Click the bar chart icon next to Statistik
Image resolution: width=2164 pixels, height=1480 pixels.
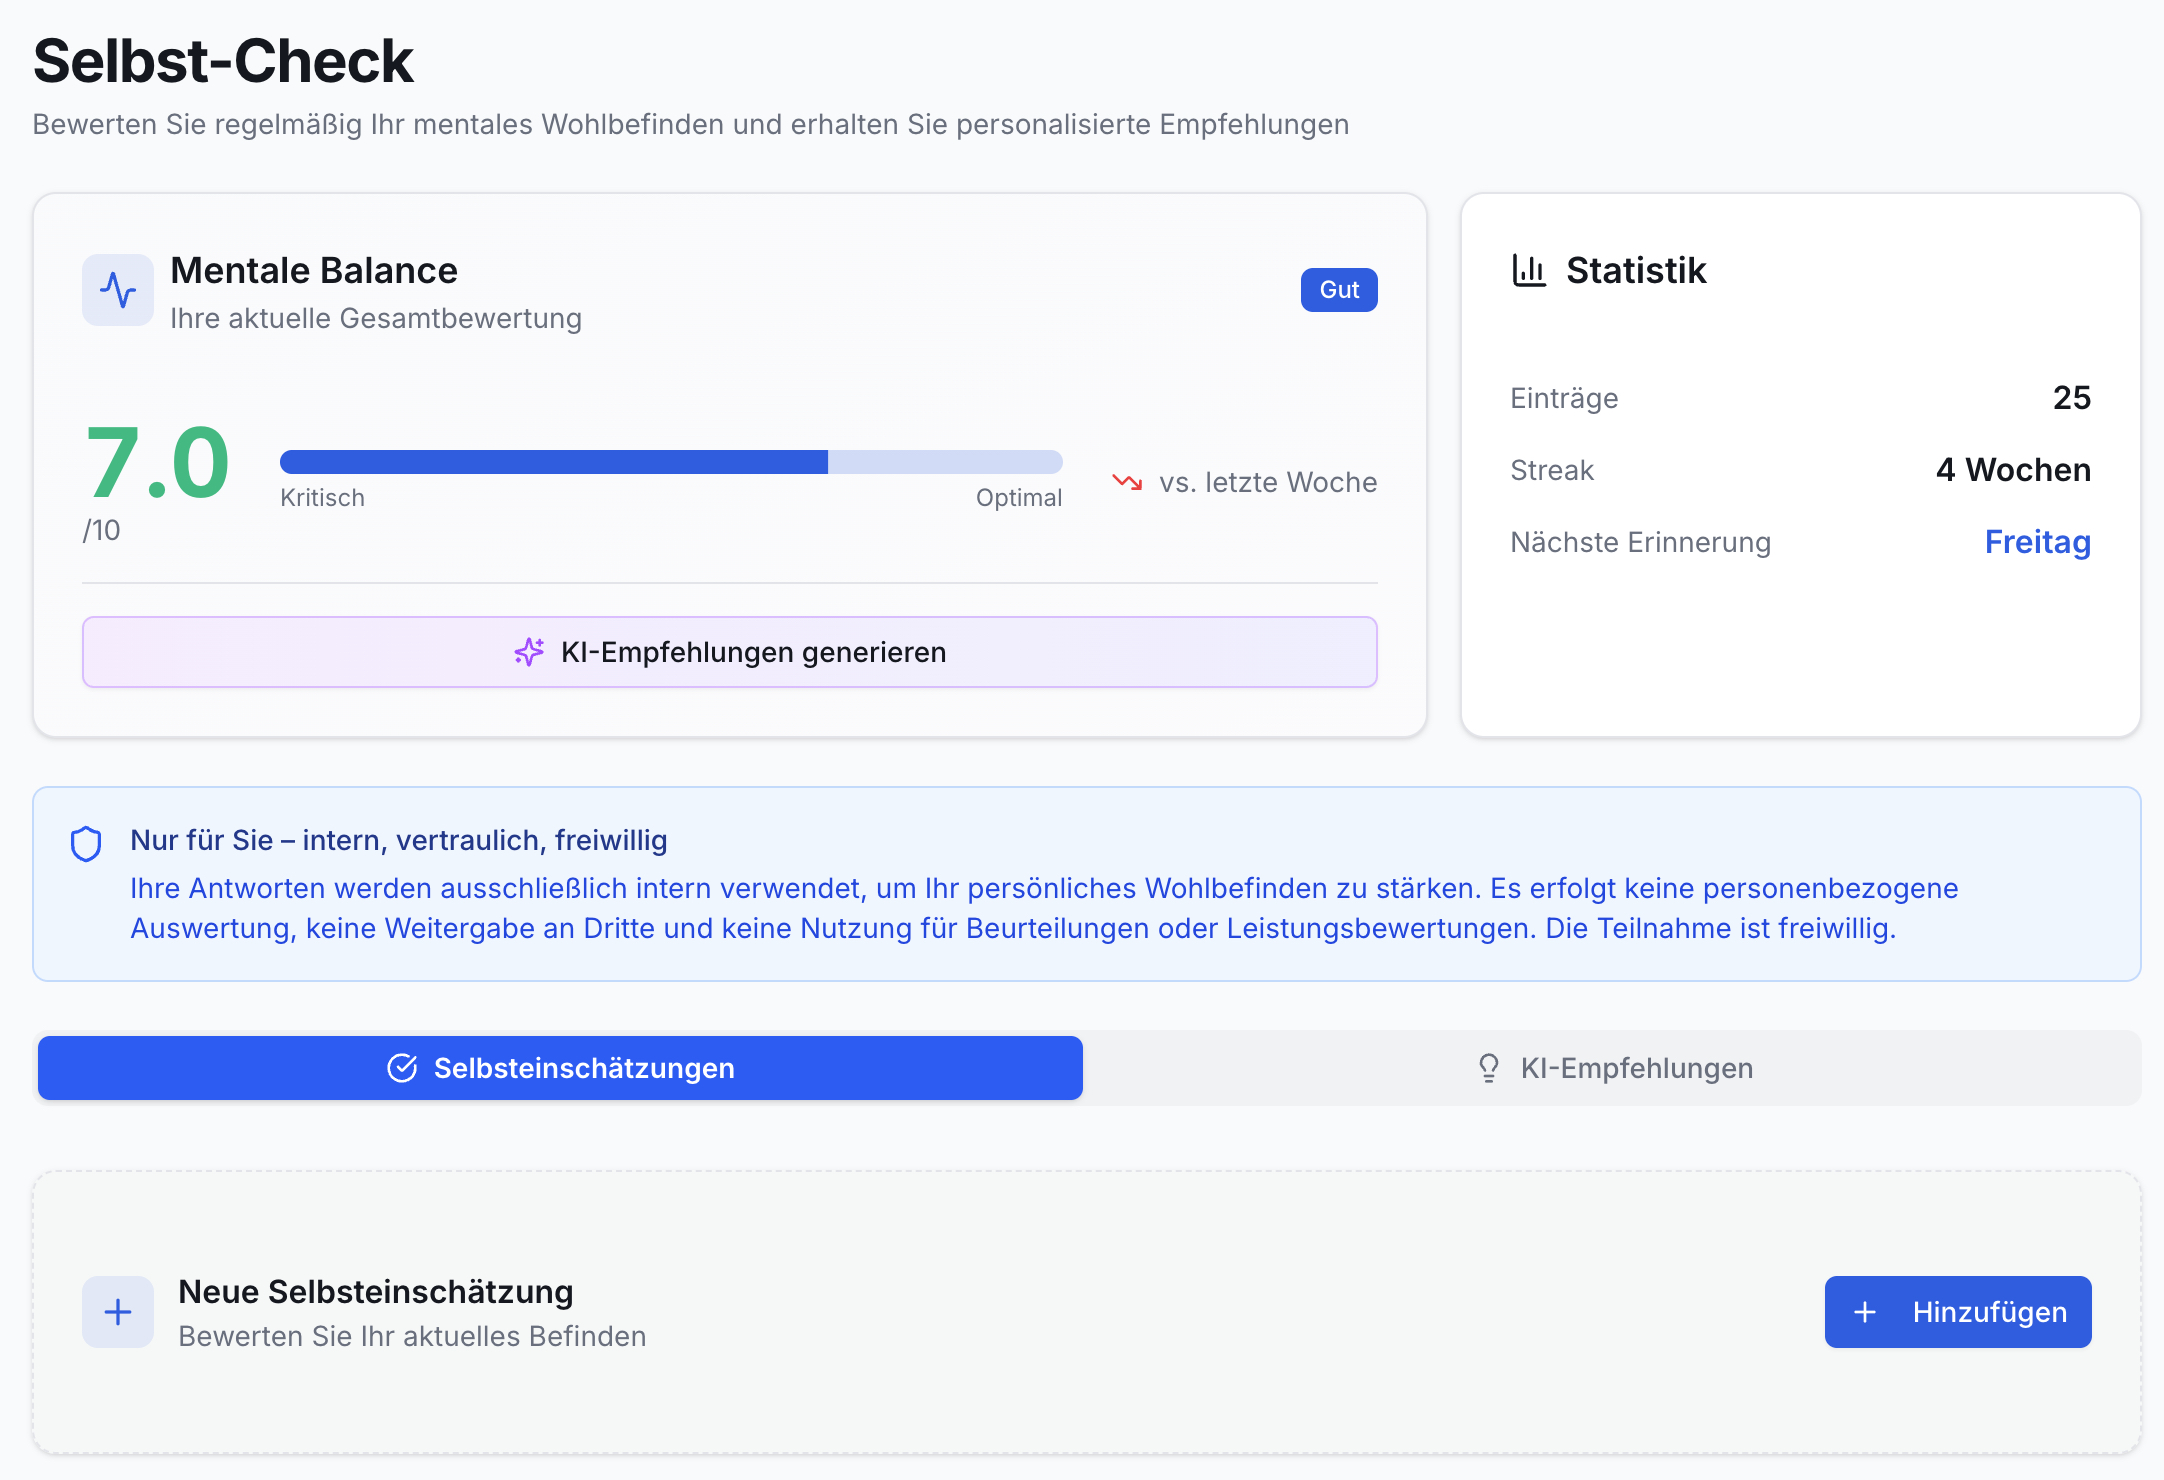pyautogui.click(x=1529, y=270)
